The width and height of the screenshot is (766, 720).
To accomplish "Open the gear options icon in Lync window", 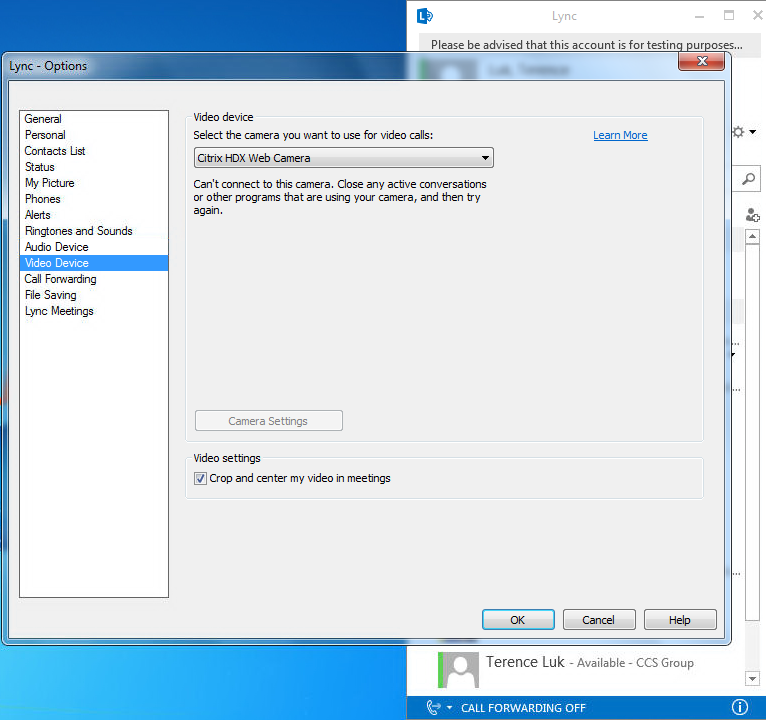I will pyautogui.click(x=738, y=132).
